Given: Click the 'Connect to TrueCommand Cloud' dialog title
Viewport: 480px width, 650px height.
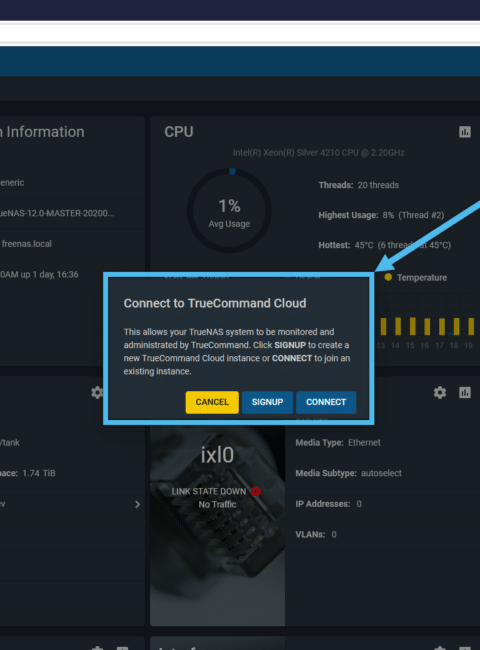Looking at the screenshot, I should 215,303.
